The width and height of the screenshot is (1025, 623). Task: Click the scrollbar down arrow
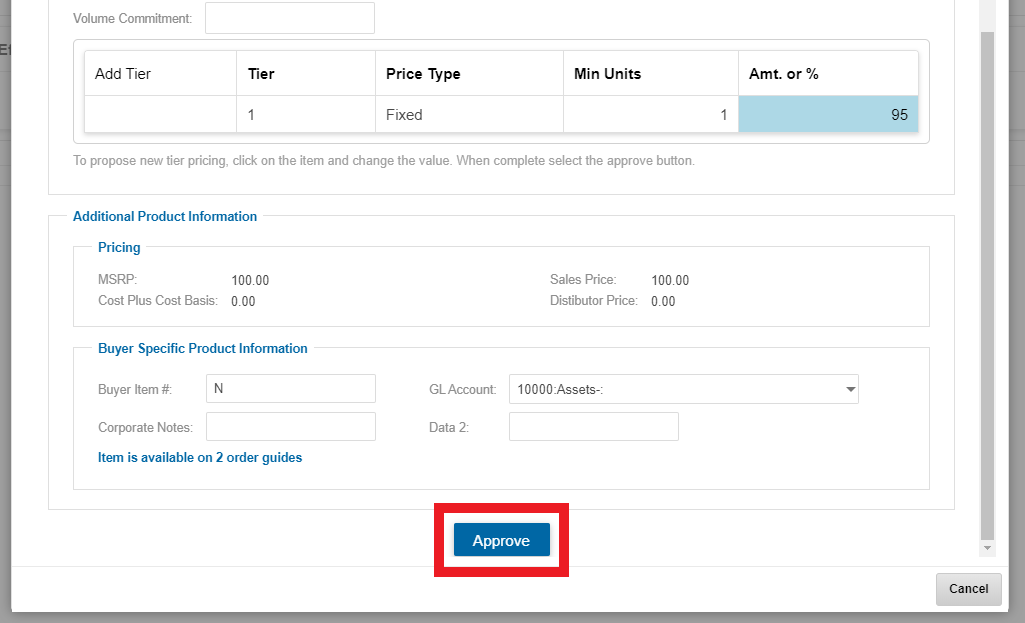pyautogui.click(x=988, y=548)
